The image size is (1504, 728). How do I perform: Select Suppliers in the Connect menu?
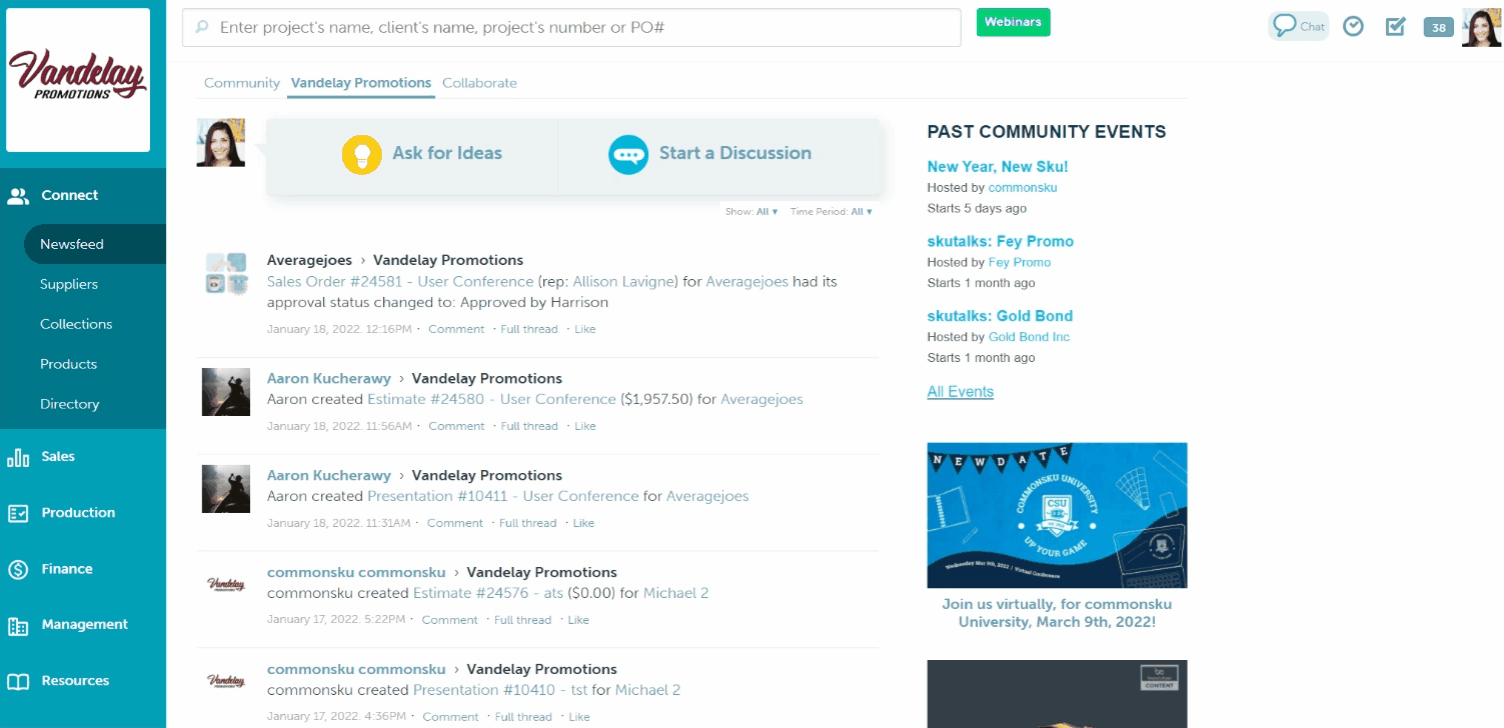pos(69,284)
